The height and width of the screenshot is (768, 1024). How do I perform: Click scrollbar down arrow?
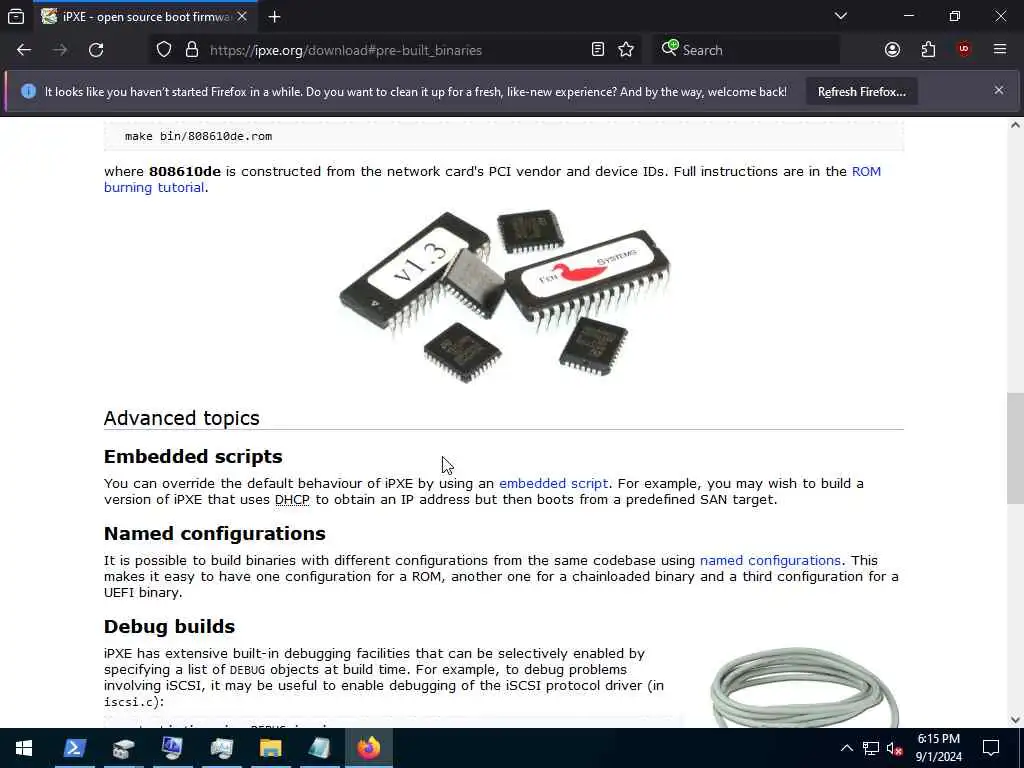click(1015, 720)
